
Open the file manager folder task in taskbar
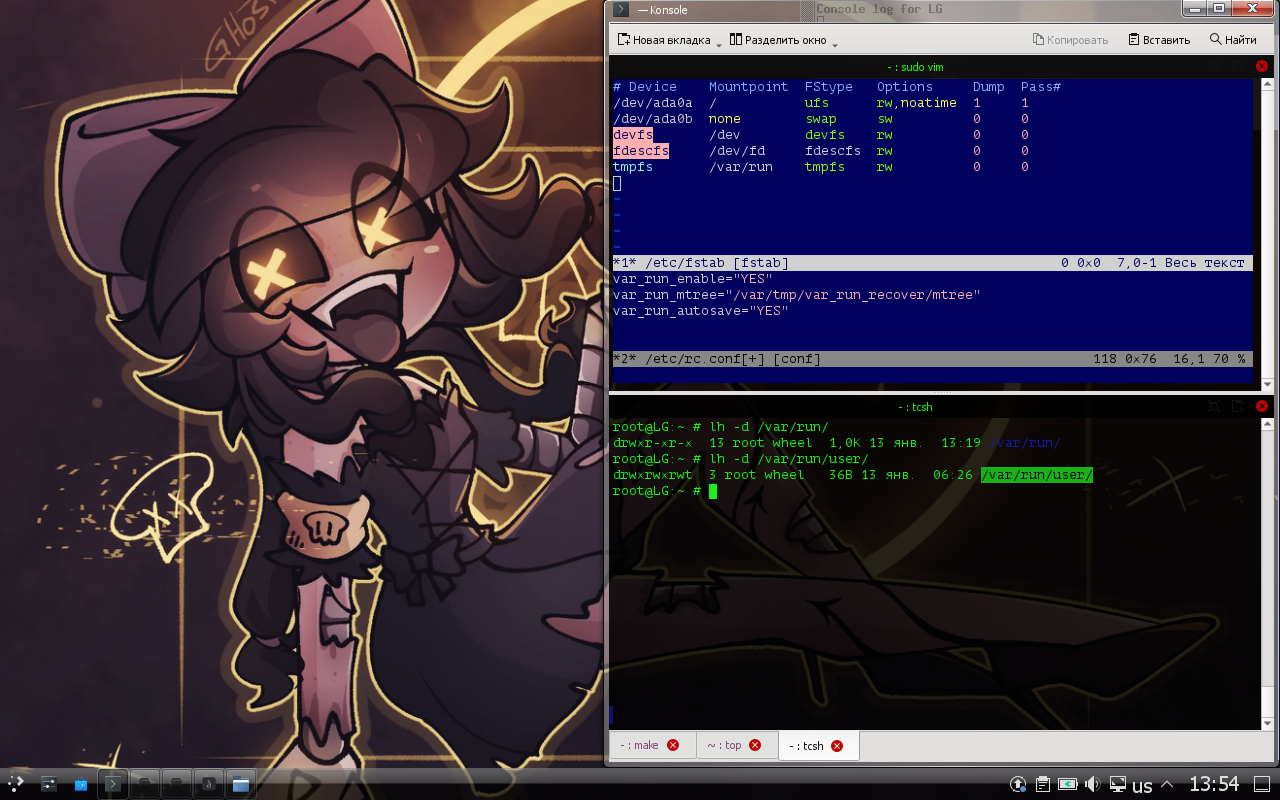pyautogui.click(x=240, y=785)
